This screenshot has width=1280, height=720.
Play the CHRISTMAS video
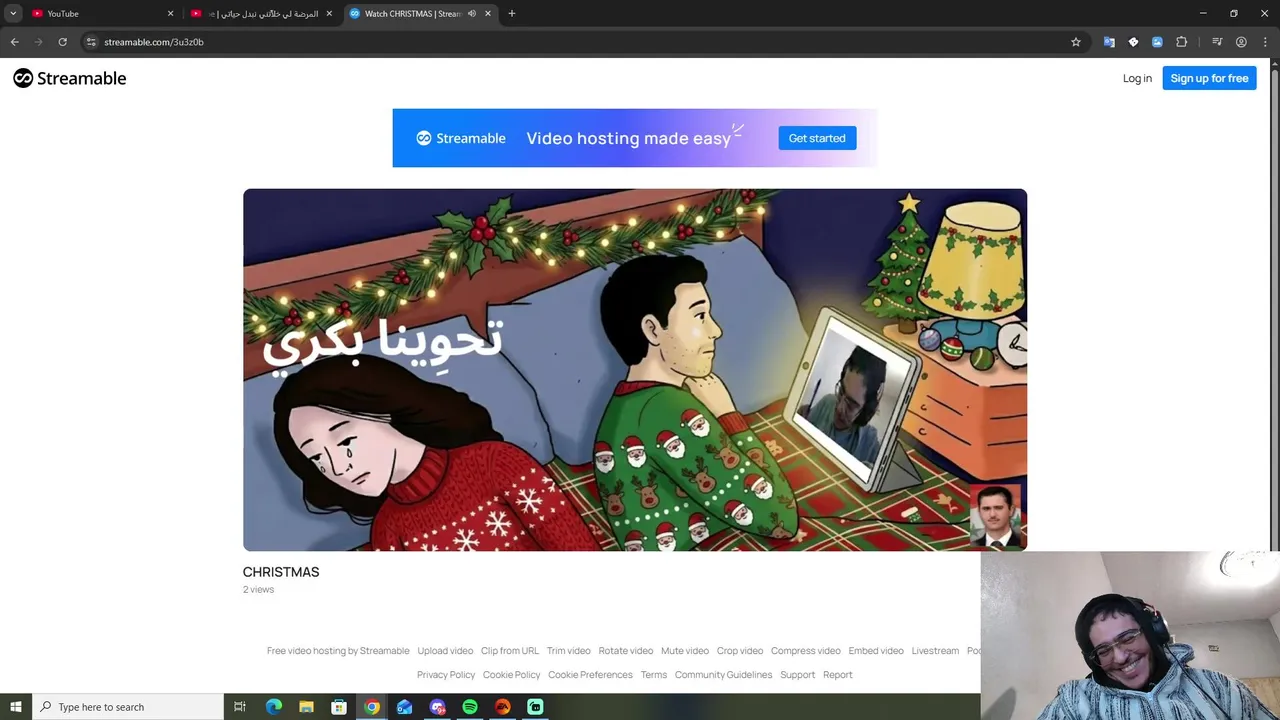pyautogui.click(x=635, y=370)
